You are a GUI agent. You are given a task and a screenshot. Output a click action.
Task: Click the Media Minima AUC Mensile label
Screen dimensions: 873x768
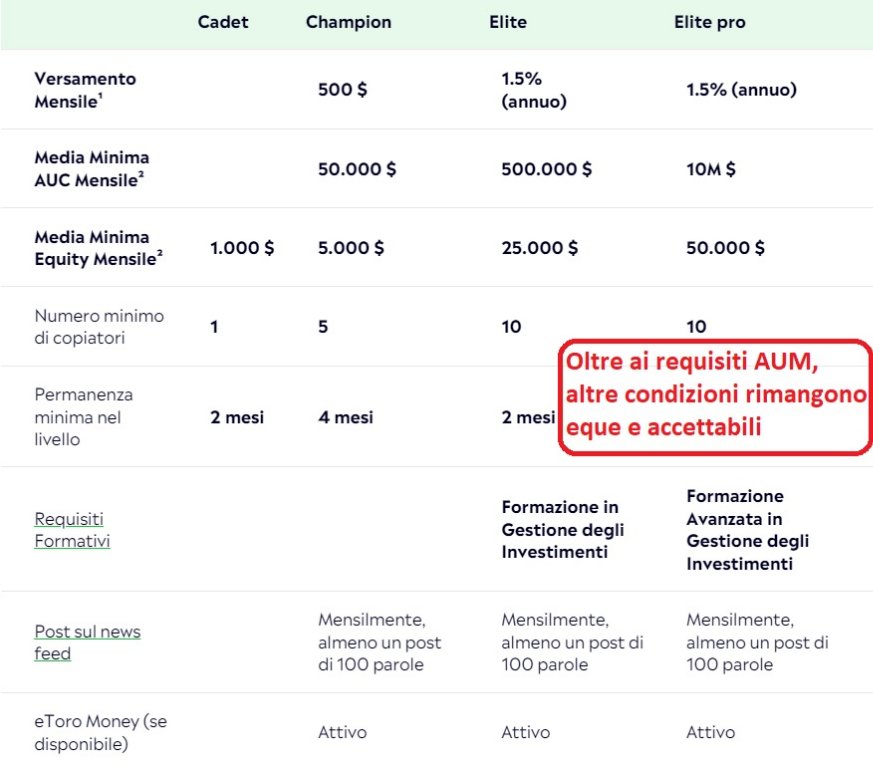[92, 169]
